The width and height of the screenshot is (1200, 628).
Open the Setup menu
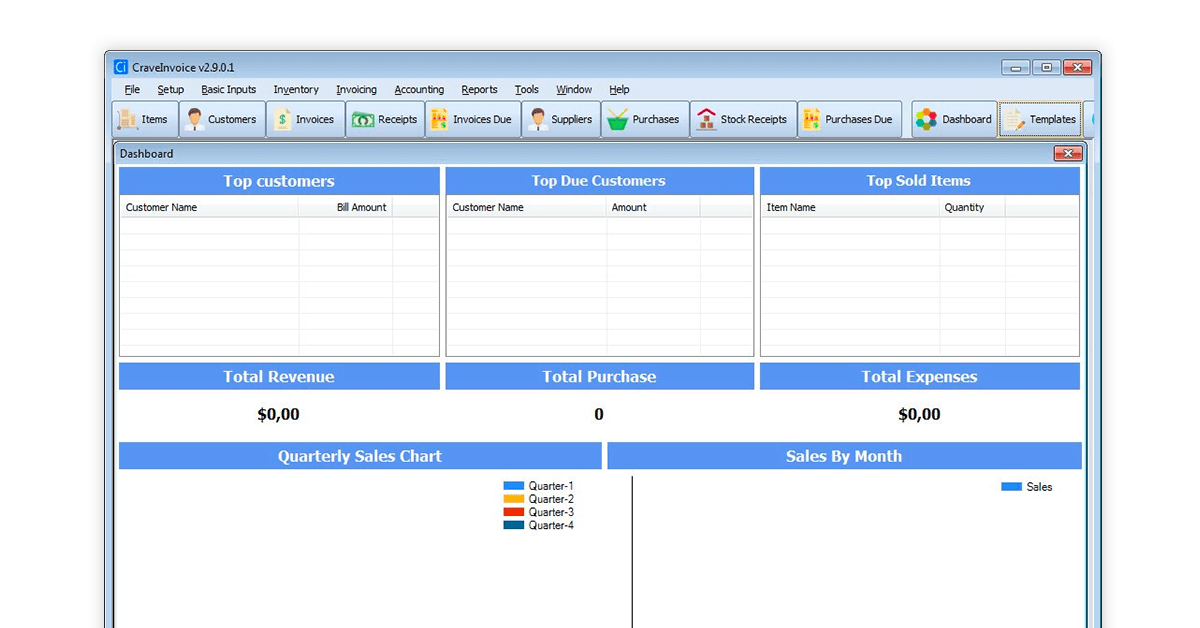click(171, 90)
